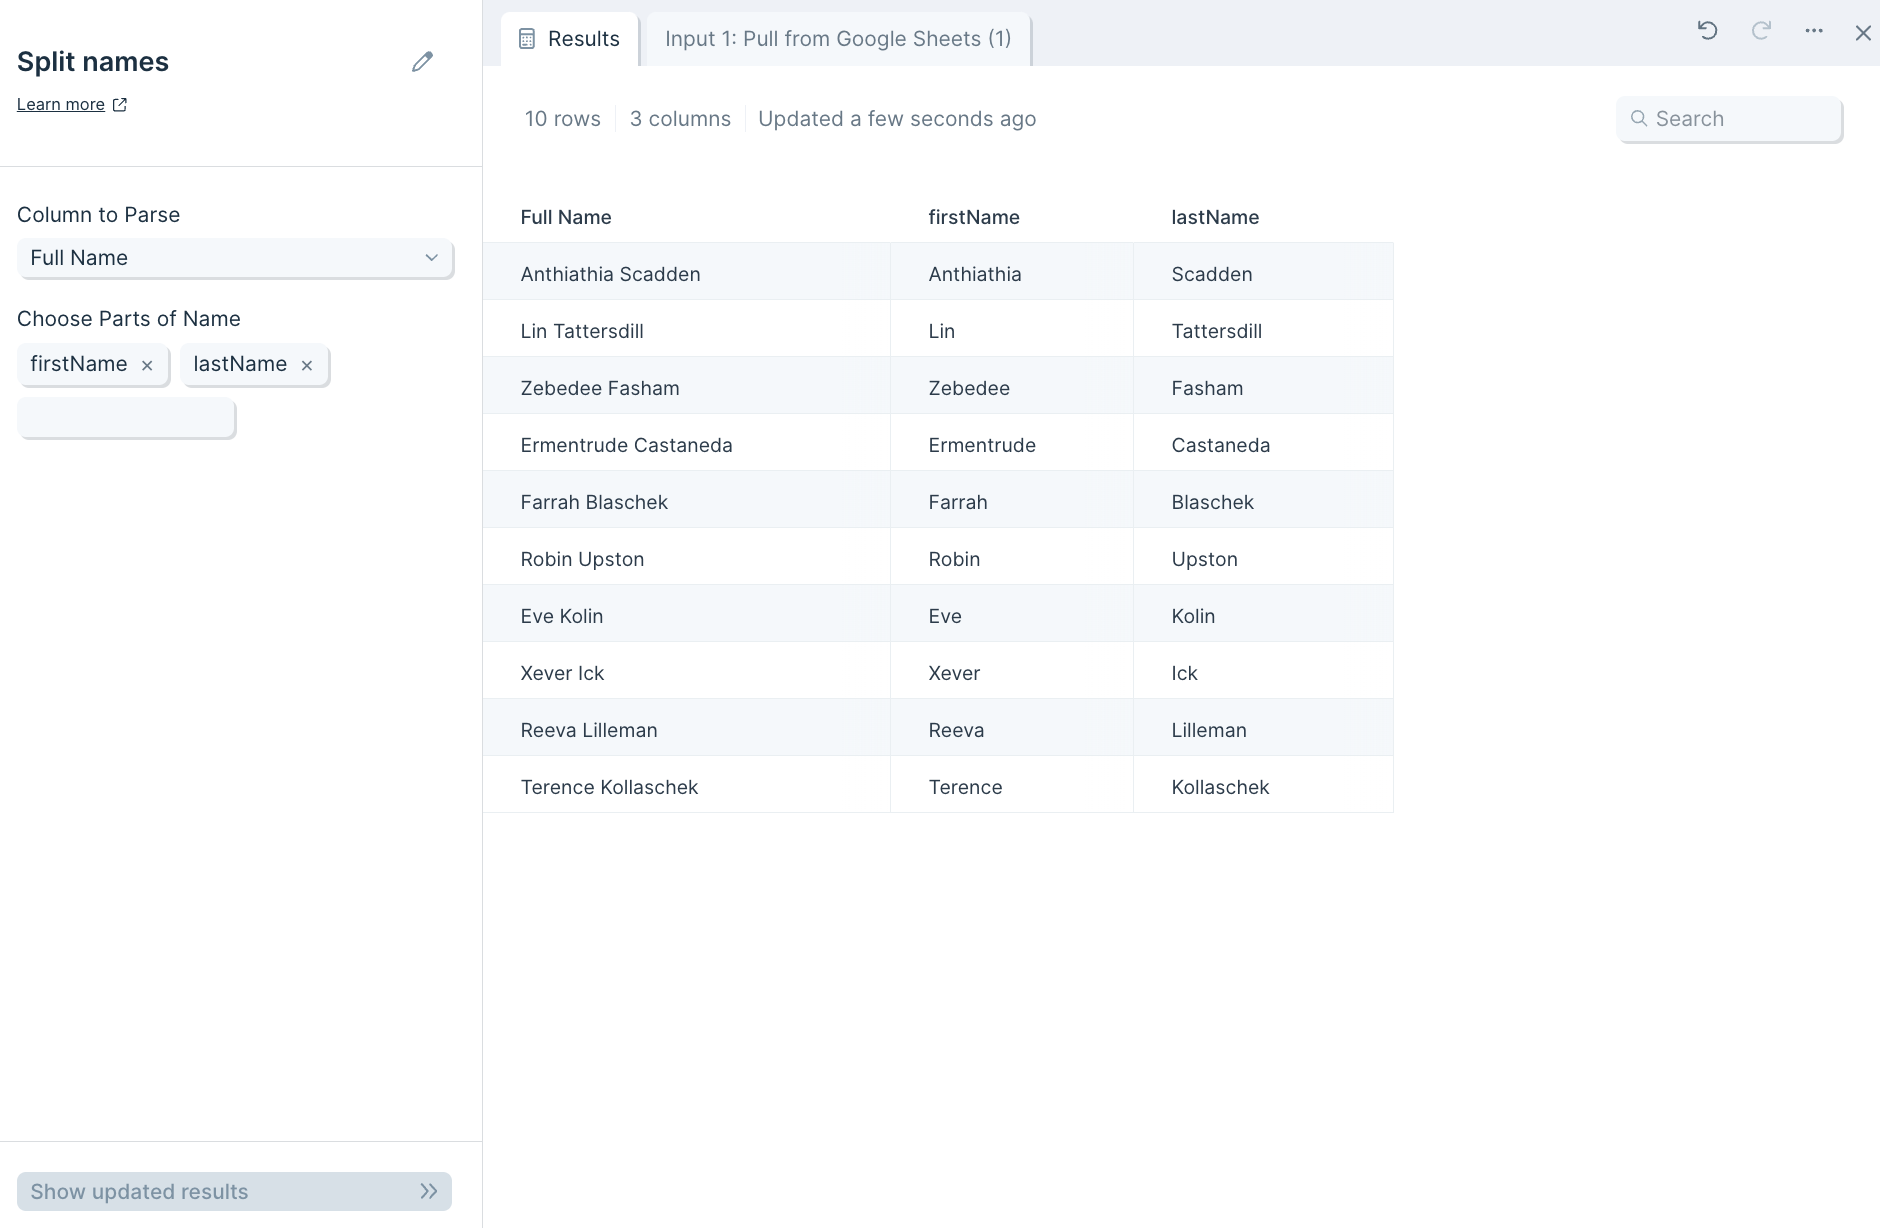Image resolution: width=1880 pixels, height=1228 pixels.
Task: Select the Terence Kollaschek cell
Action: tap(686, 785)
